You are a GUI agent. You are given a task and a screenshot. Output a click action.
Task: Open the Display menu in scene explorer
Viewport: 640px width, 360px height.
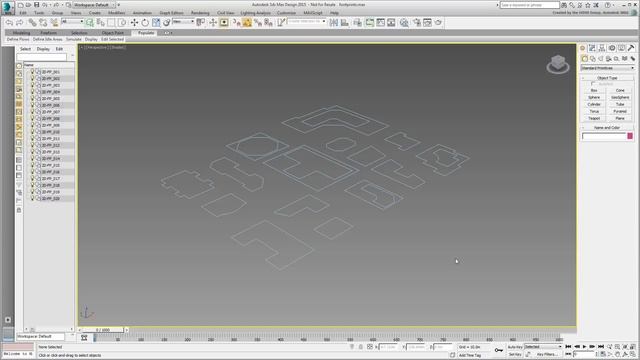point(43,49)
